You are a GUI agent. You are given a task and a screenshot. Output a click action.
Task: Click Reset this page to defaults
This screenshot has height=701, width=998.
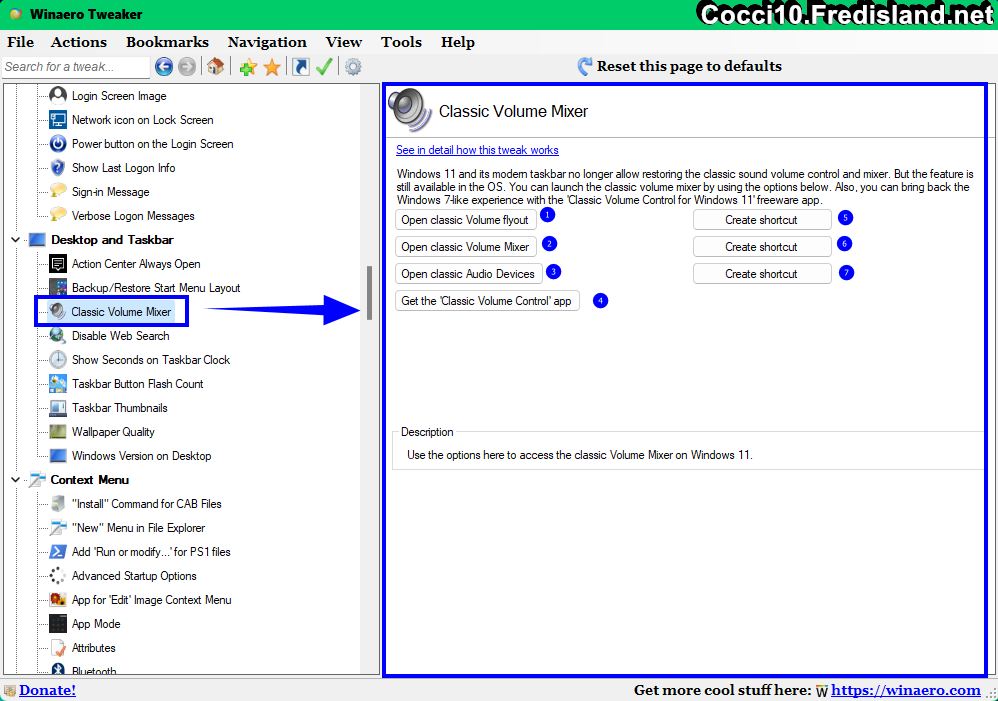tap(680, 66)
